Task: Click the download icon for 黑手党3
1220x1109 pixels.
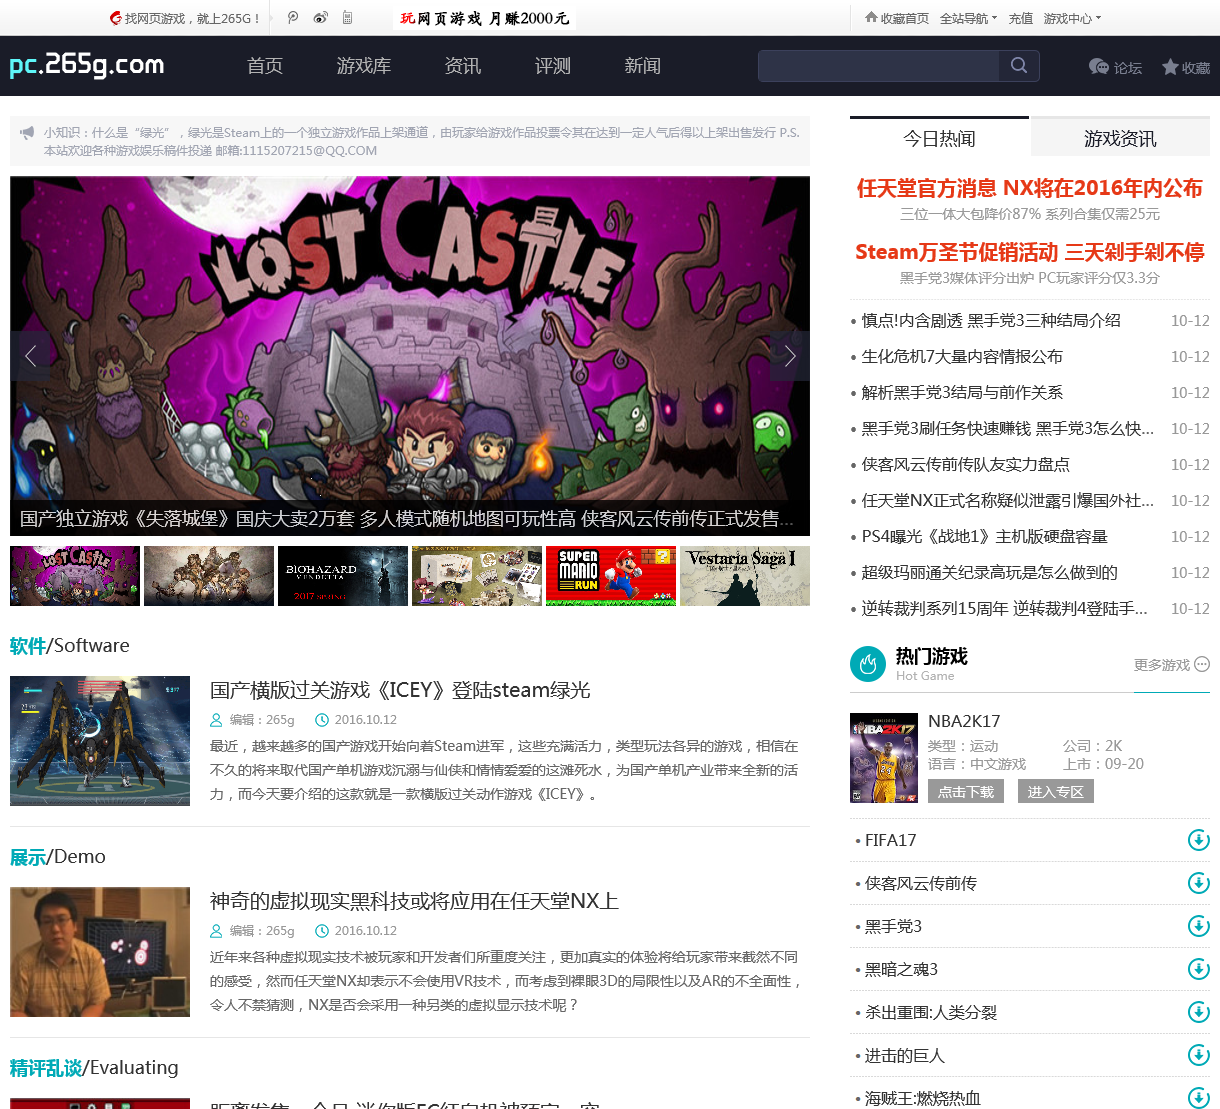Action: point(1198,926)
